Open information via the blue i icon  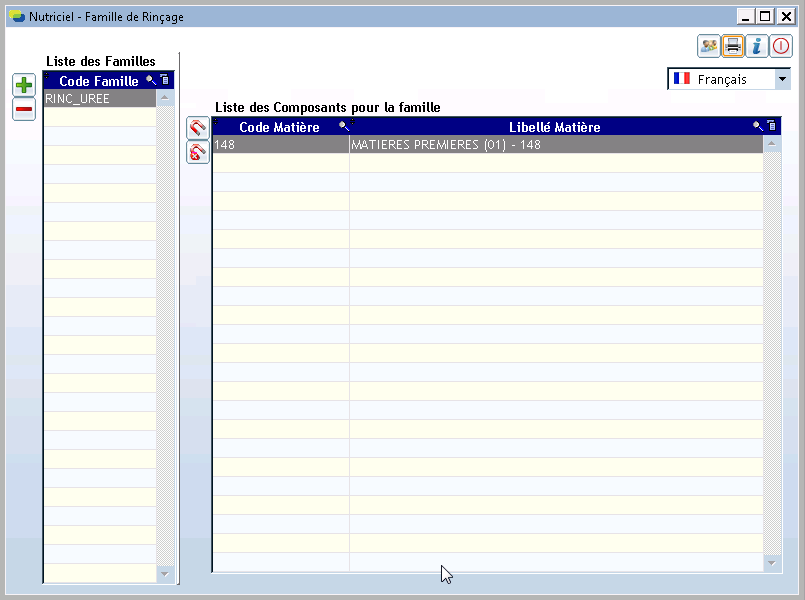[x=757, y=46]
